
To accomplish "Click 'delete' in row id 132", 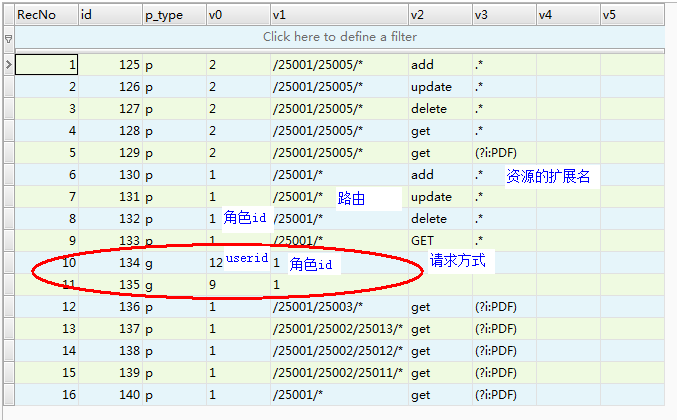I will click(429, 219).
